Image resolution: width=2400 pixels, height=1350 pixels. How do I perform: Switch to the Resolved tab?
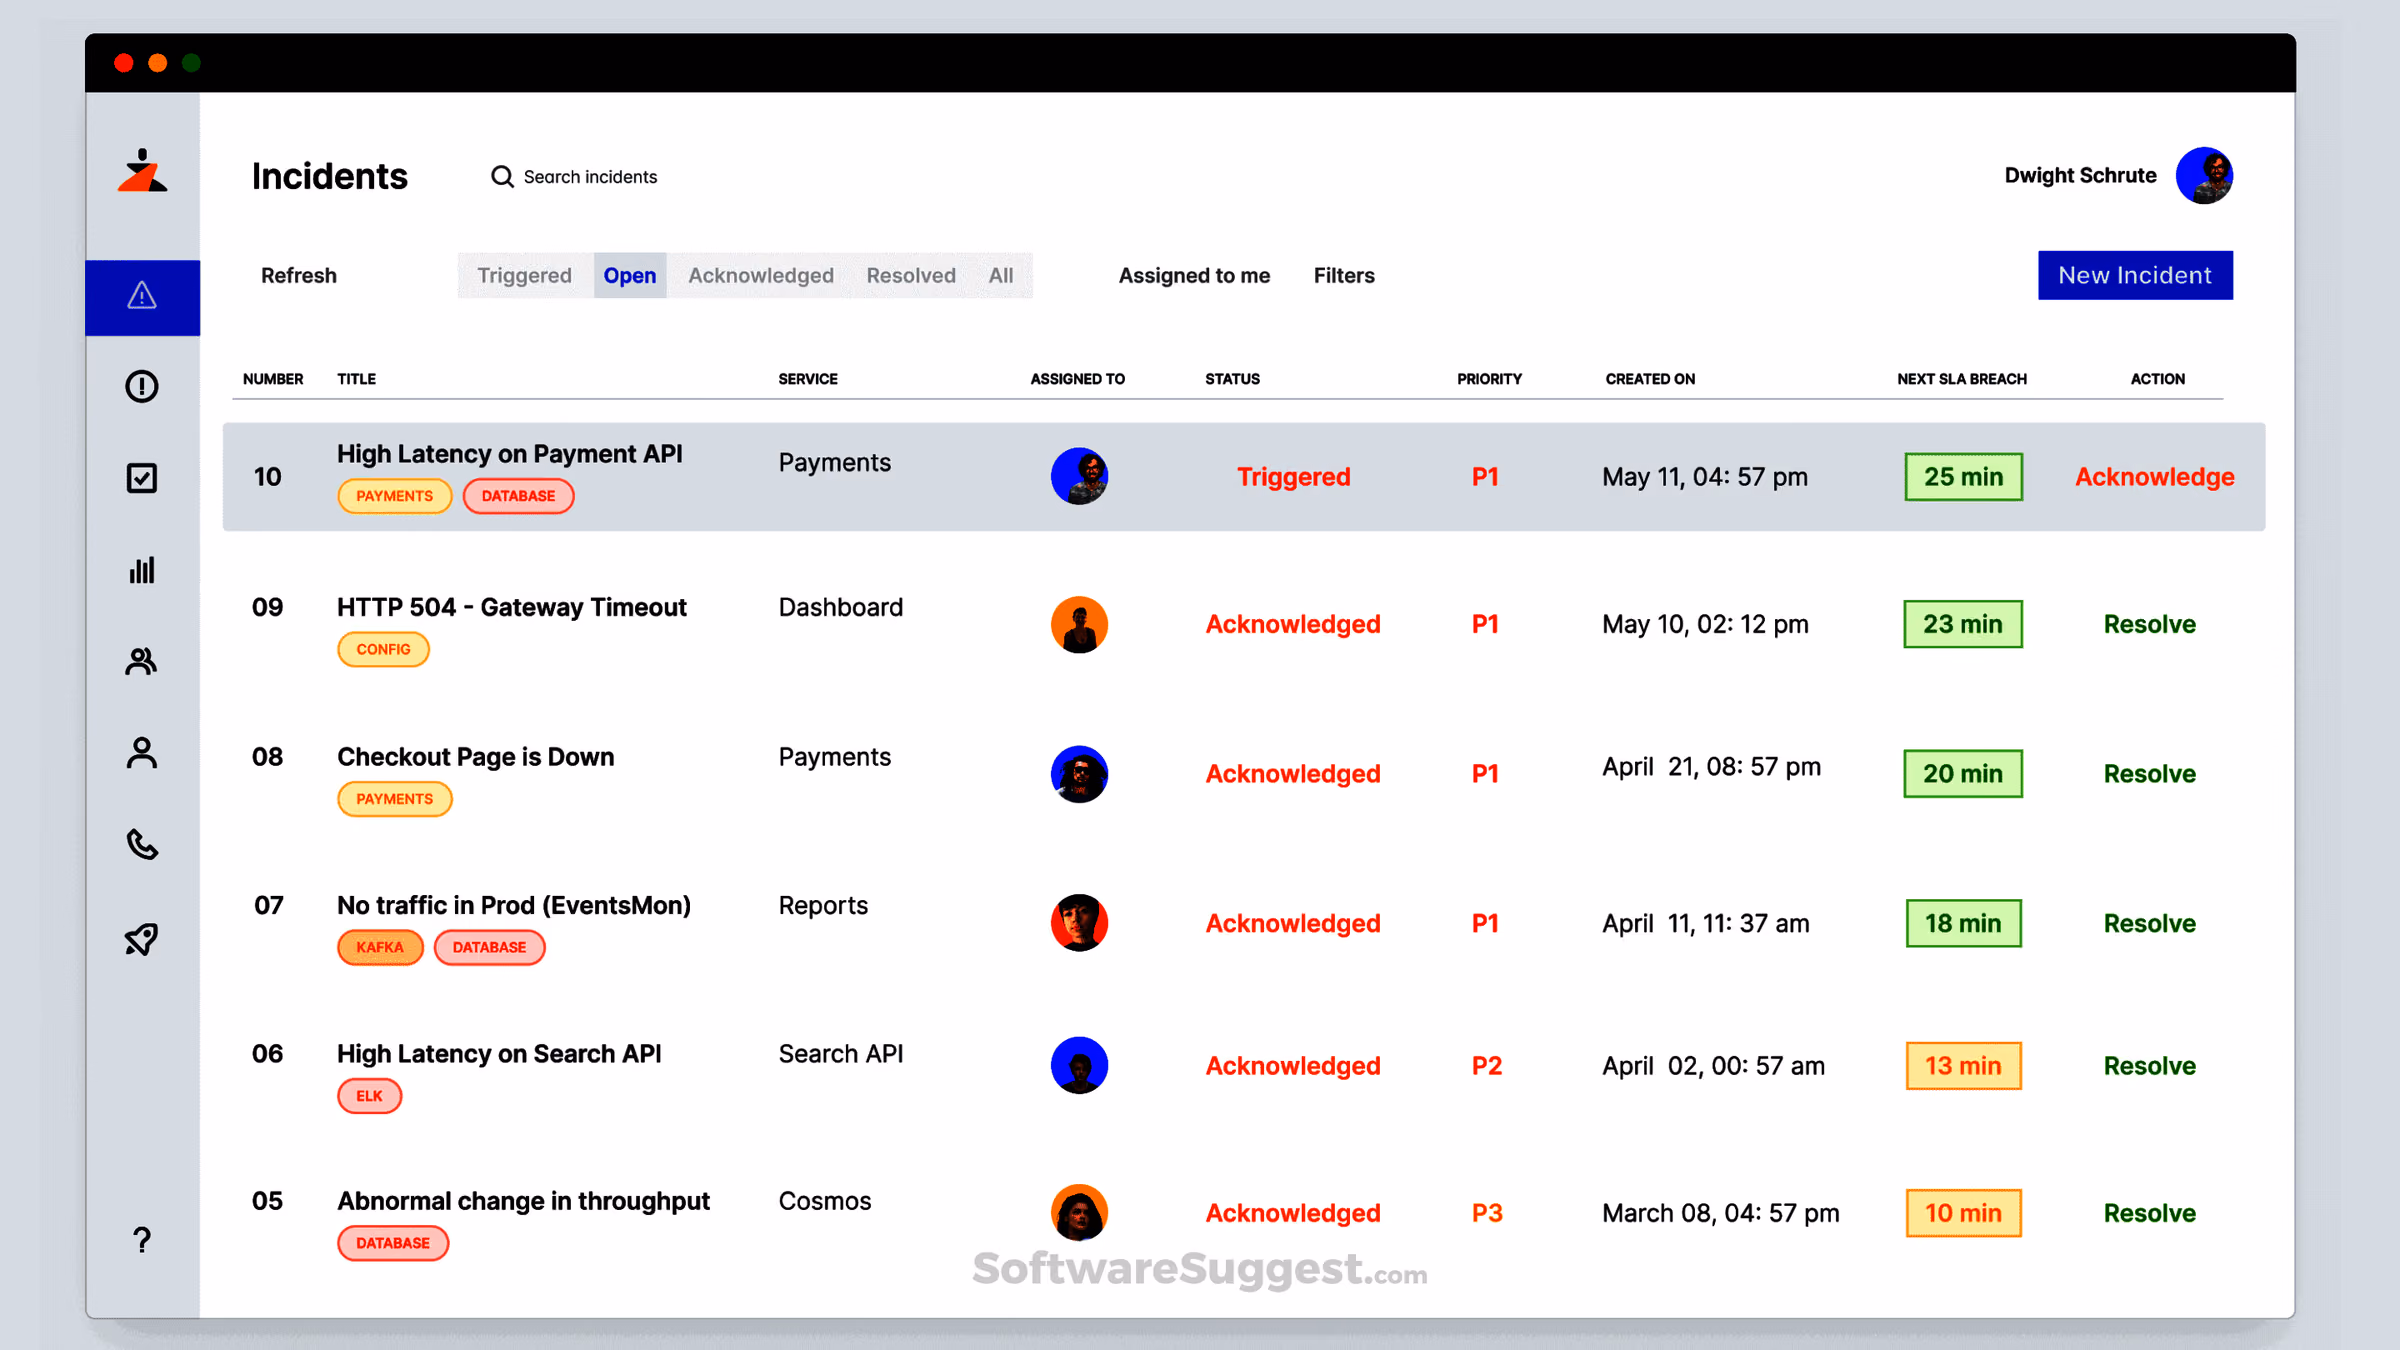[911, 276]
